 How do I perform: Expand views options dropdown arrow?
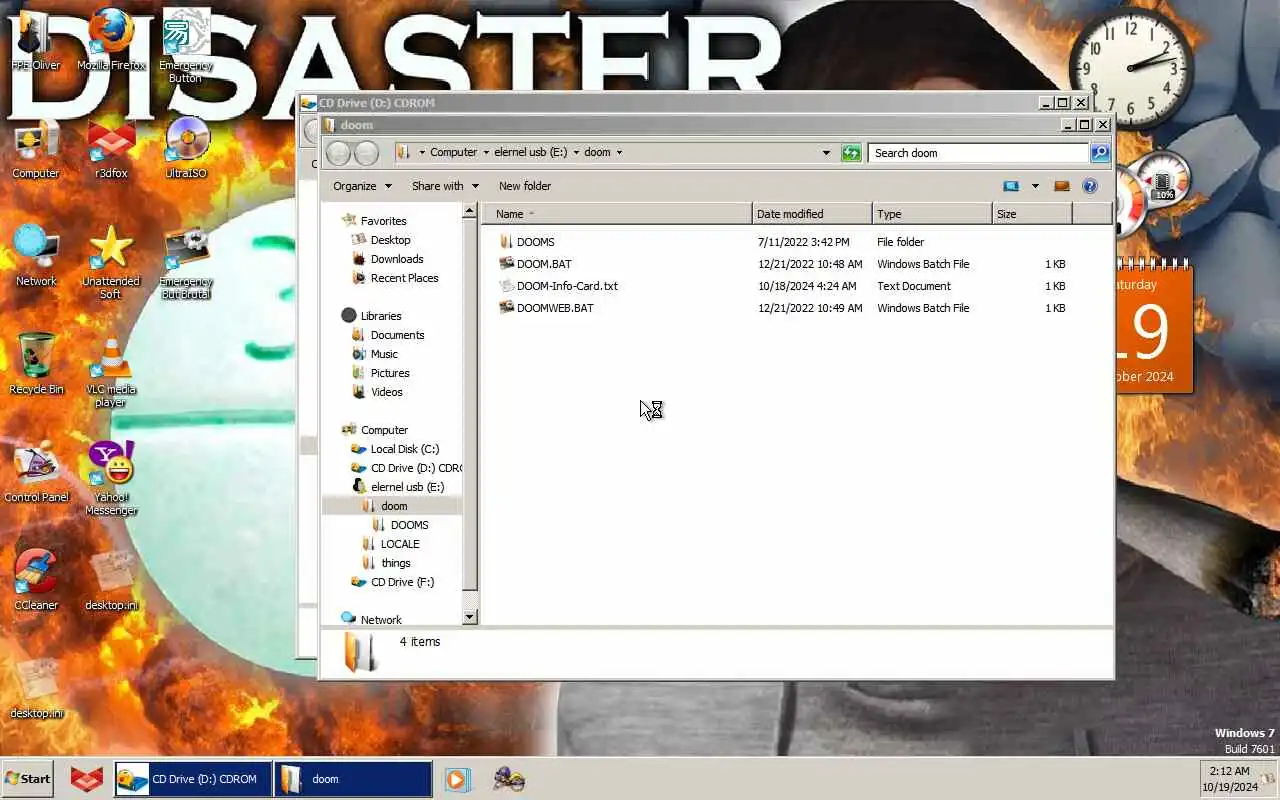coord(1035,186)
